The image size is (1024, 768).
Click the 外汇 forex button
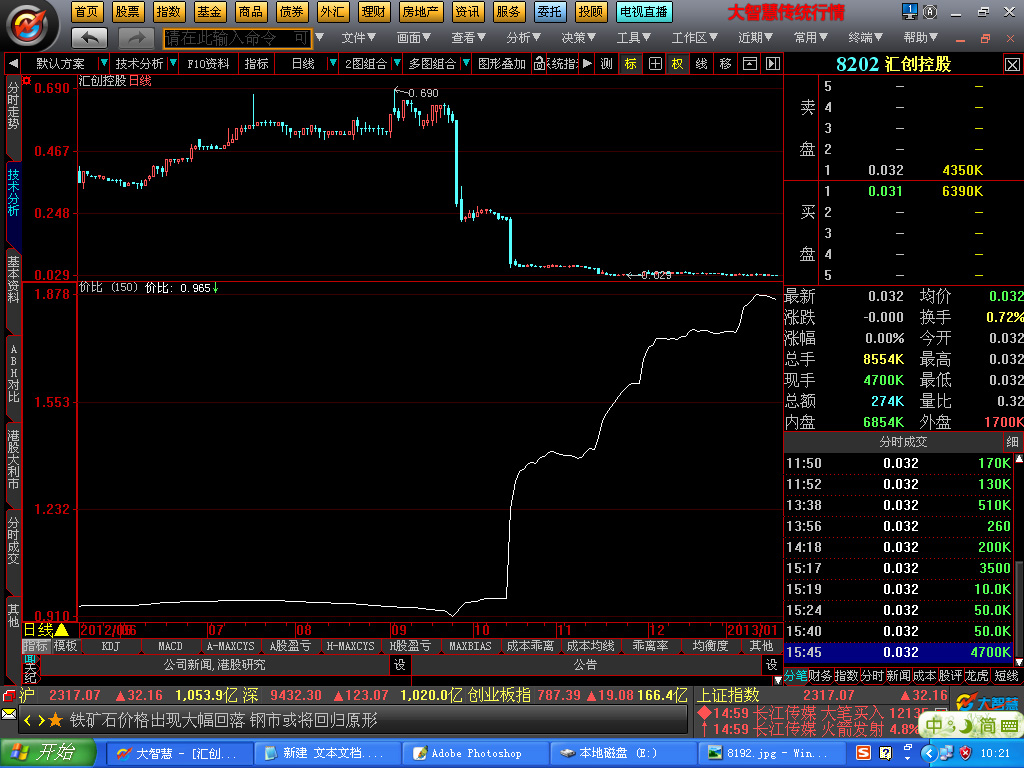(x=332, y=12)
